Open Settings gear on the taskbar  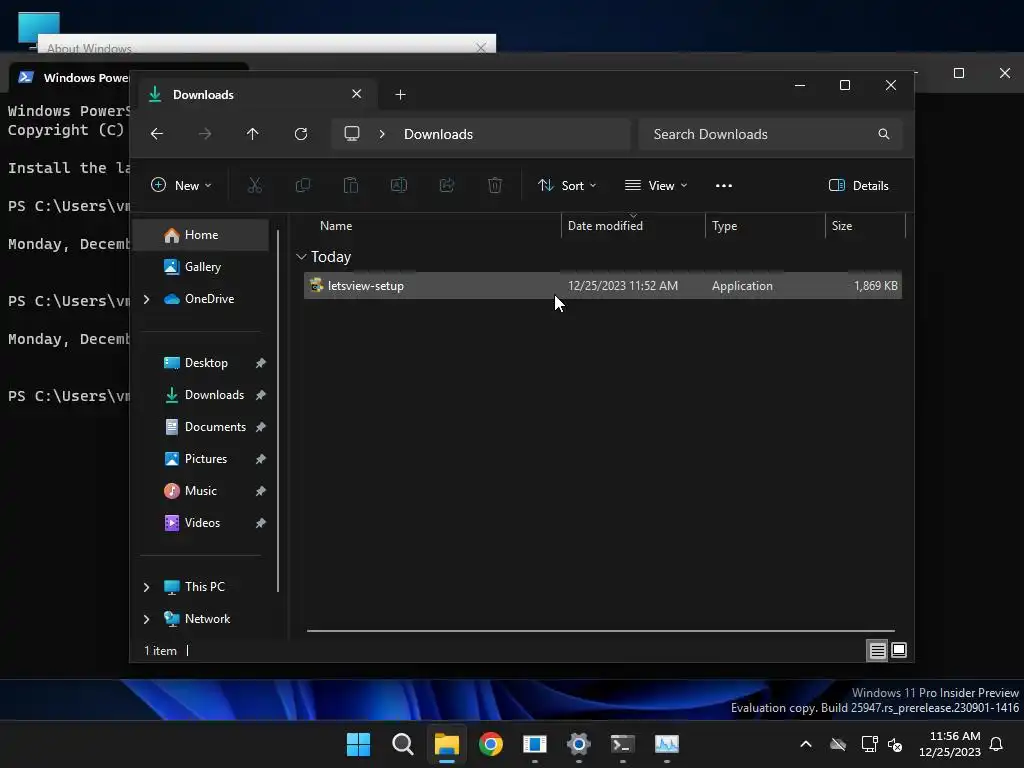point(579,744)
